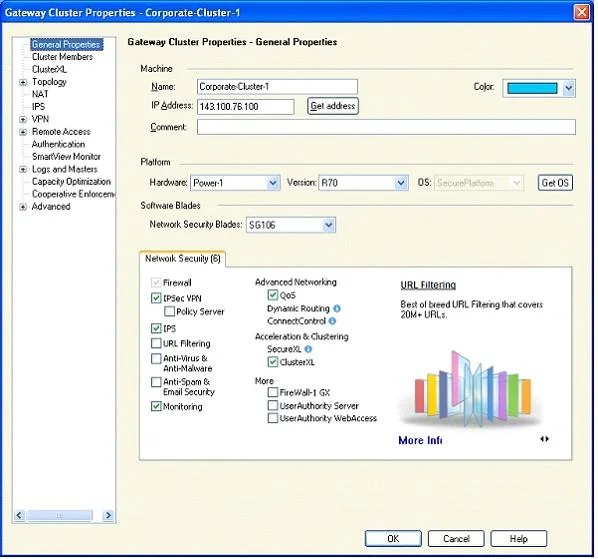
Task: Open the Authentication page
Action: [x=58, y=144]
